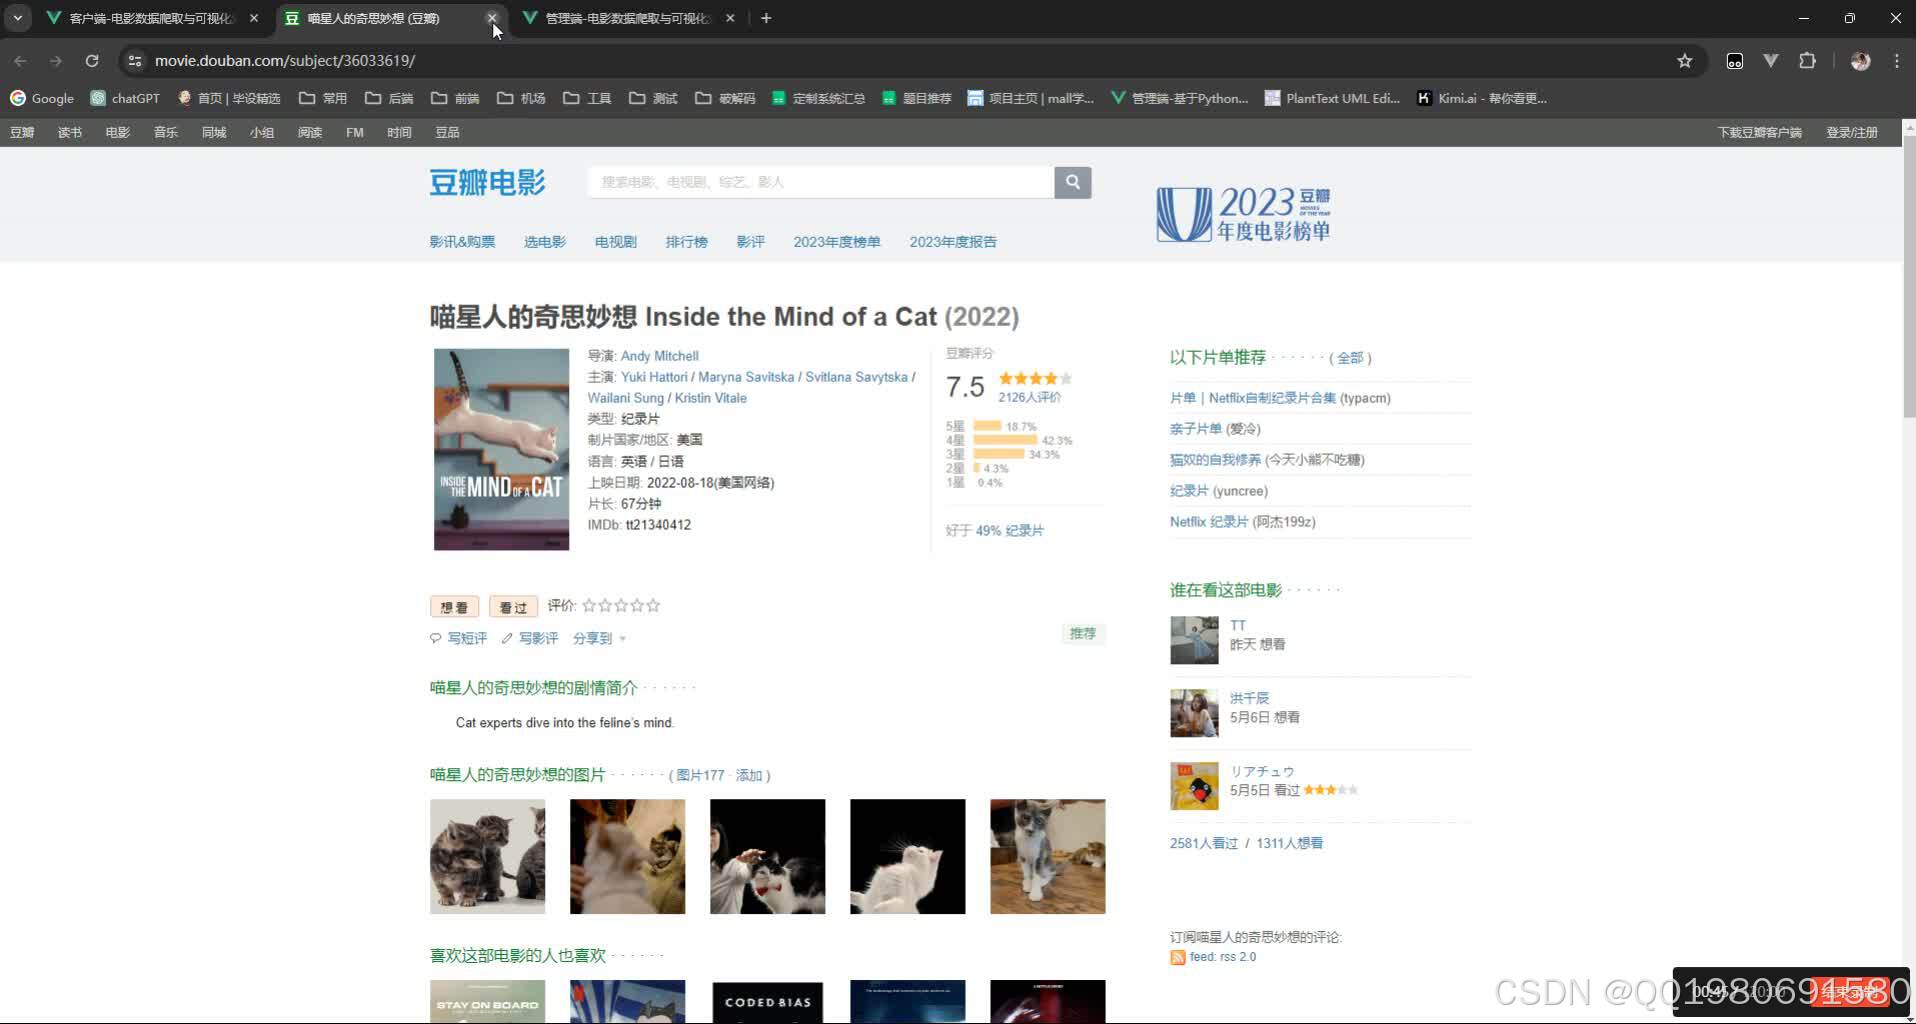1916x1024 pixels.
Task: Click the 下载豆瓣客户端 link
Action: 1759,132
